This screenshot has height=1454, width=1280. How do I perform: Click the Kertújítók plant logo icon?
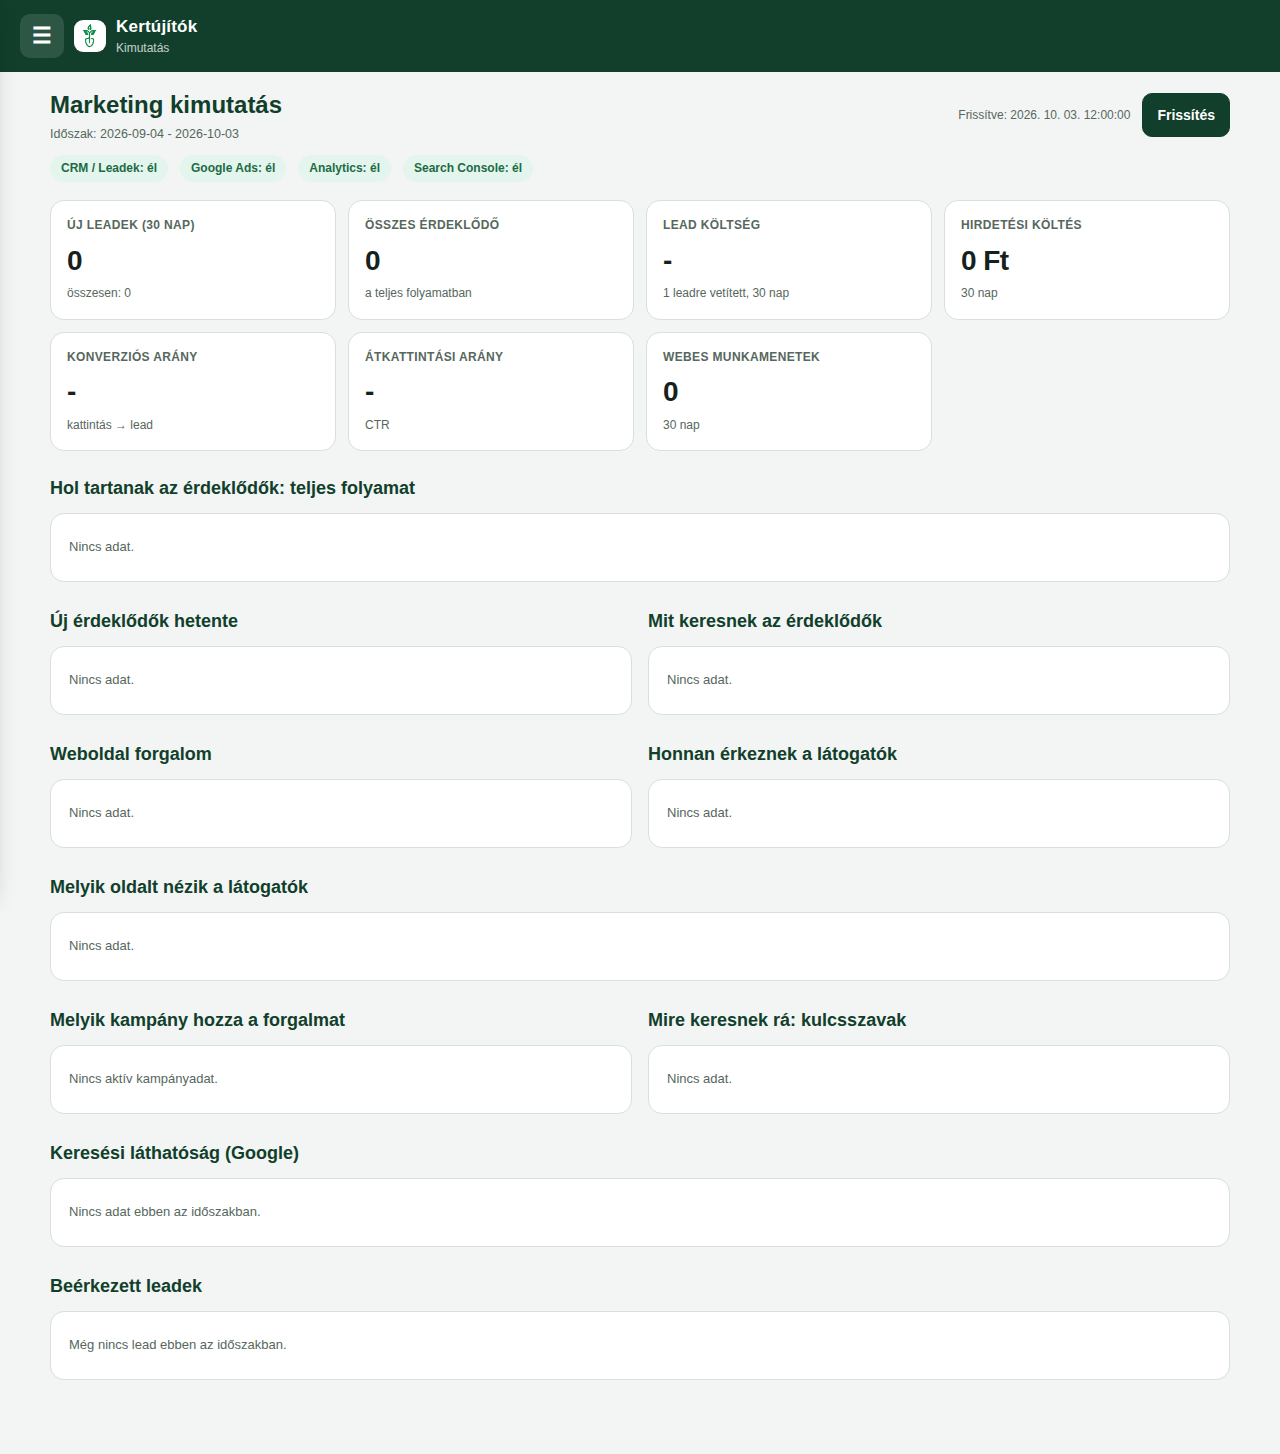click(90, 36)
